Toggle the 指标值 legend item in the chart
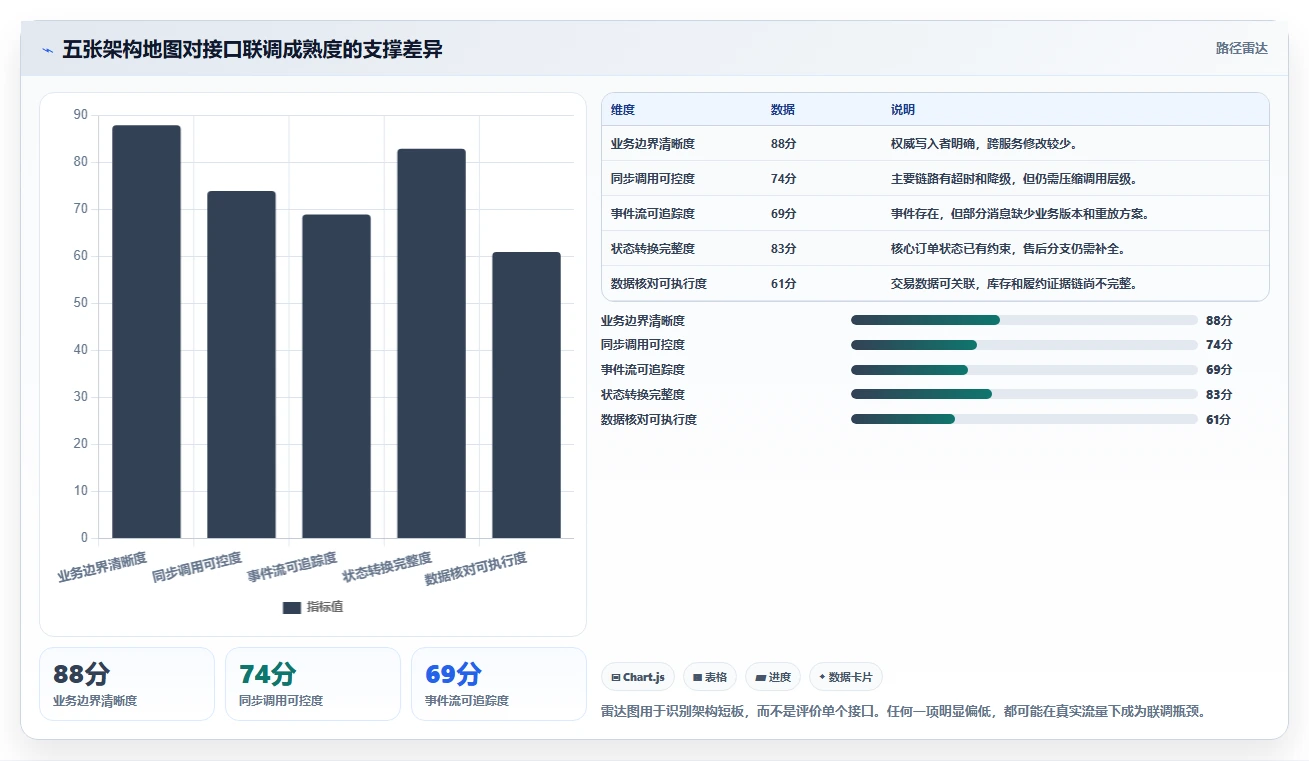The width and height of the screenshot is (1309, 761). (313, 607)
